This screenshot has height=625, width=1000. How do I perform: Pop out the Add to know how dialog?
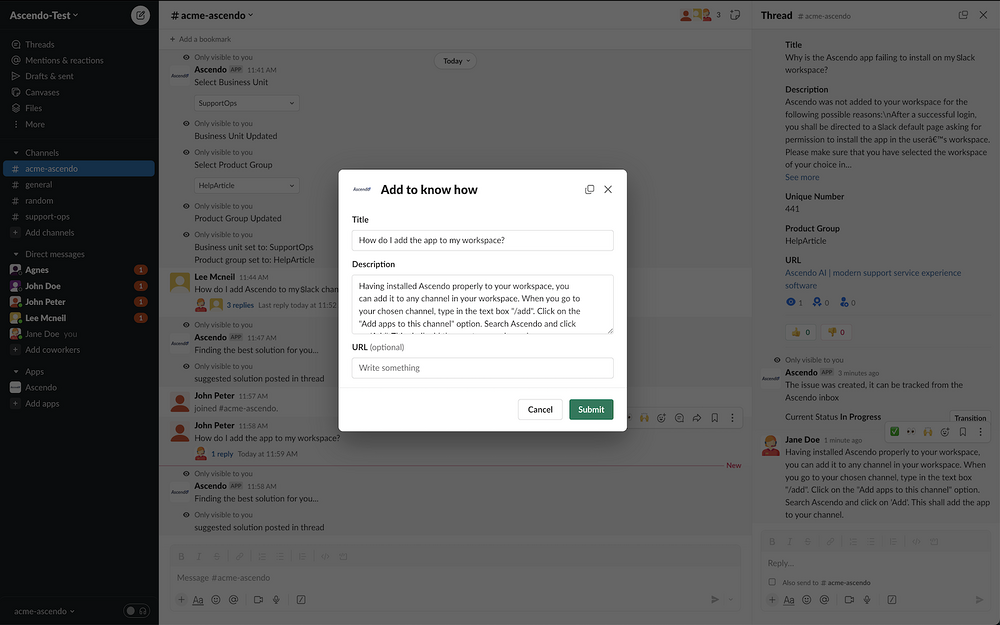coord(589,189)
